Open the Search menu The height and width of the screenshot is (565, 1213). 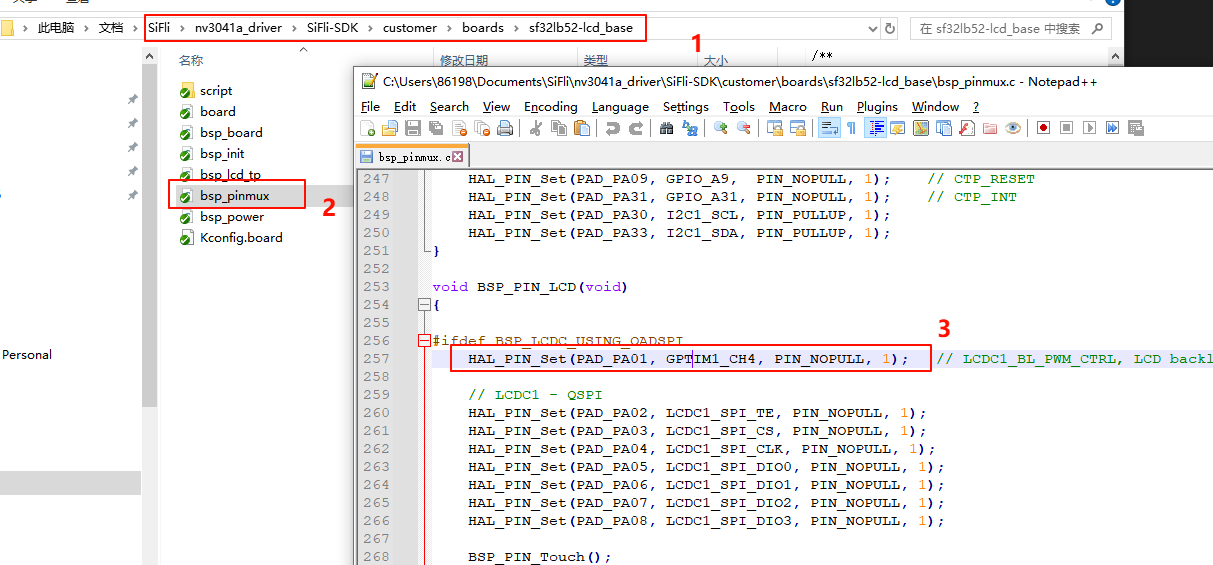pyautogui.click(x=449, y=107)
